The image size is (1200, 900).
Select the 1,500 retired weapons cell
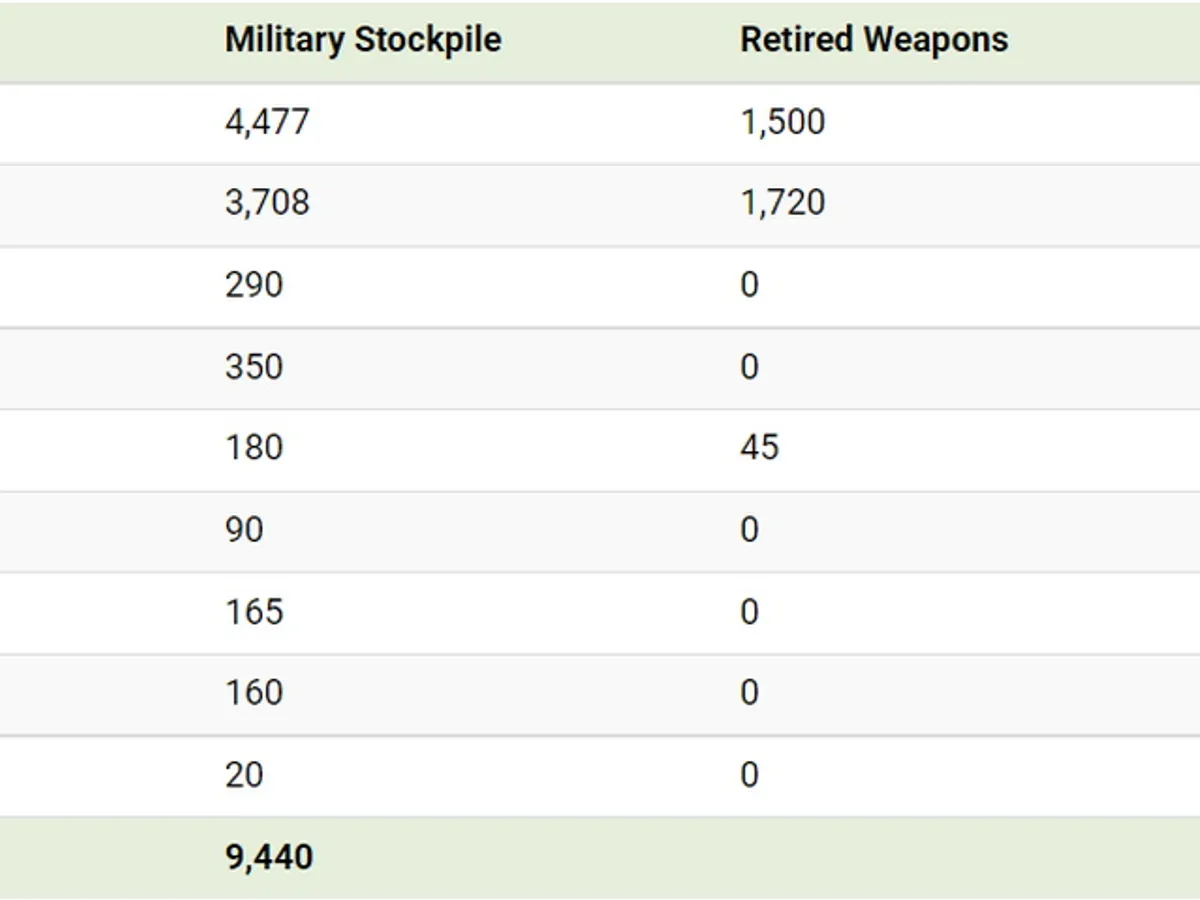click(782, 122)
